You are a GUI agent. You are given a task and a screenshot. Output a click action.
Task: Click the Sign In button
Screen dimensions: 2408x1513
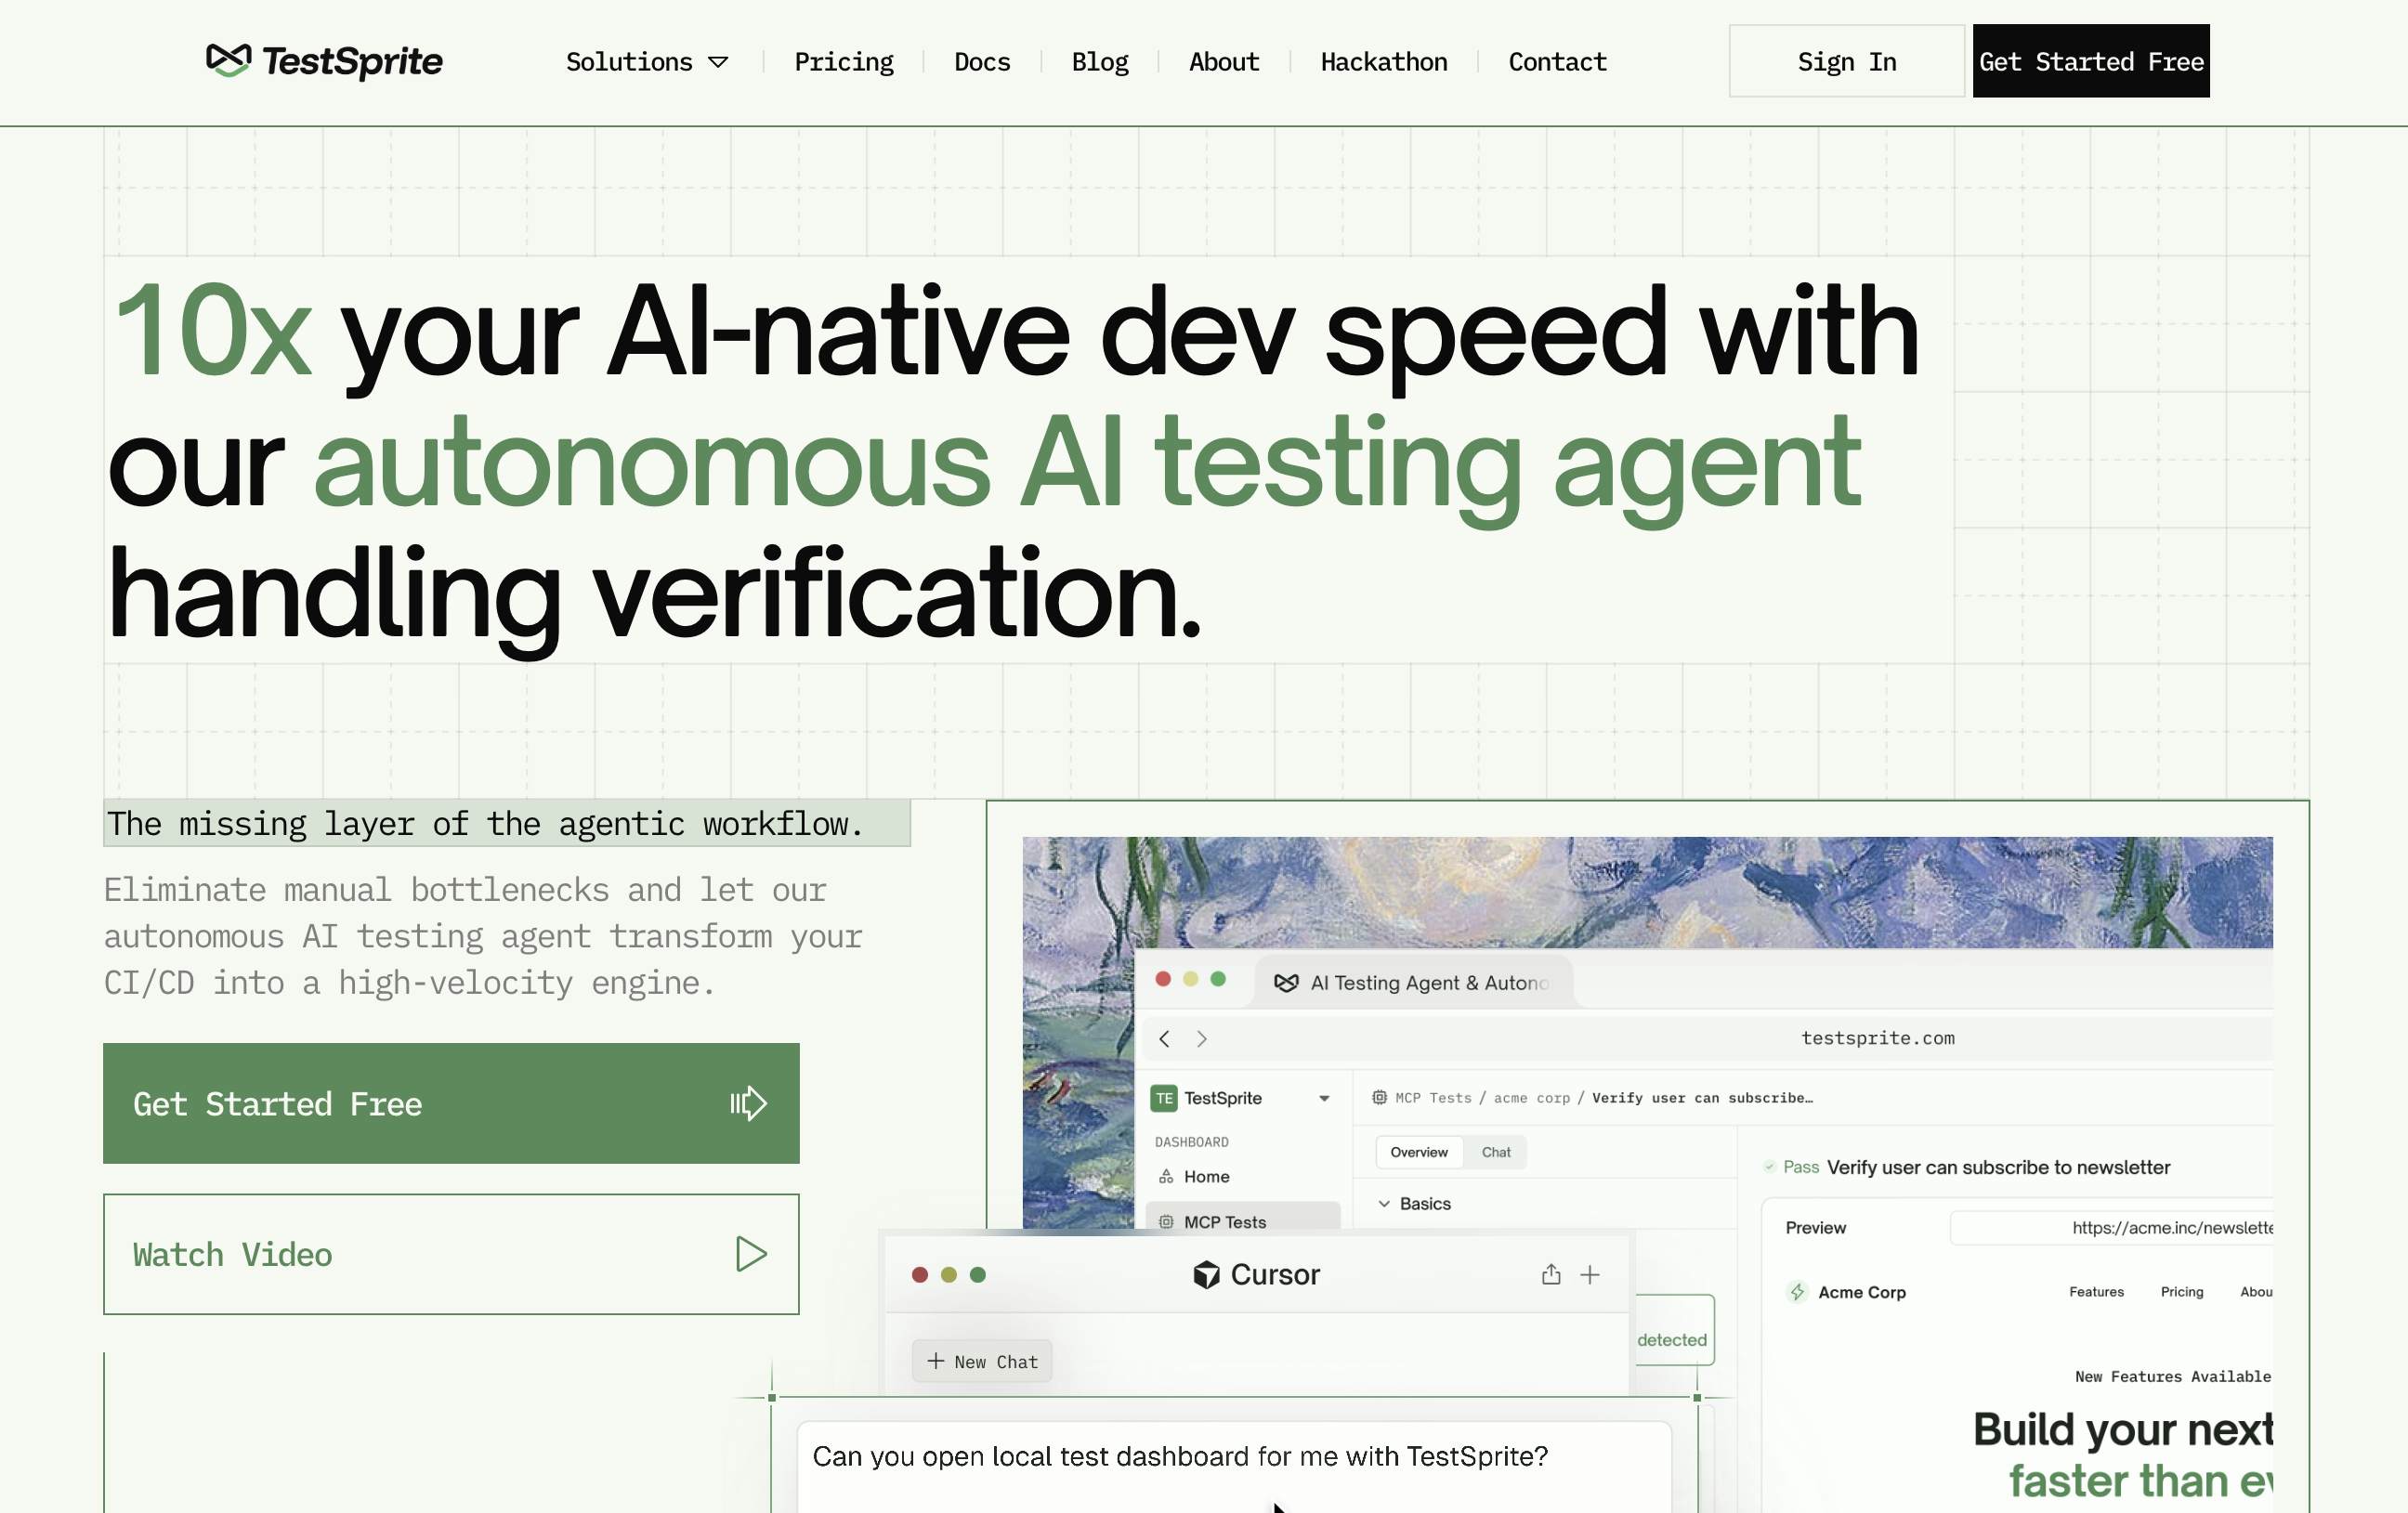[1847, 61]
